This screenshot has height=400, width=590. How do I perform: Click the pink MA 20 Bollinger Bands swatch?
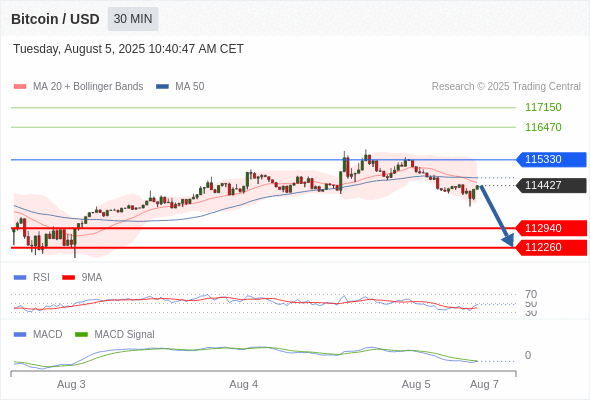[20, 87]
